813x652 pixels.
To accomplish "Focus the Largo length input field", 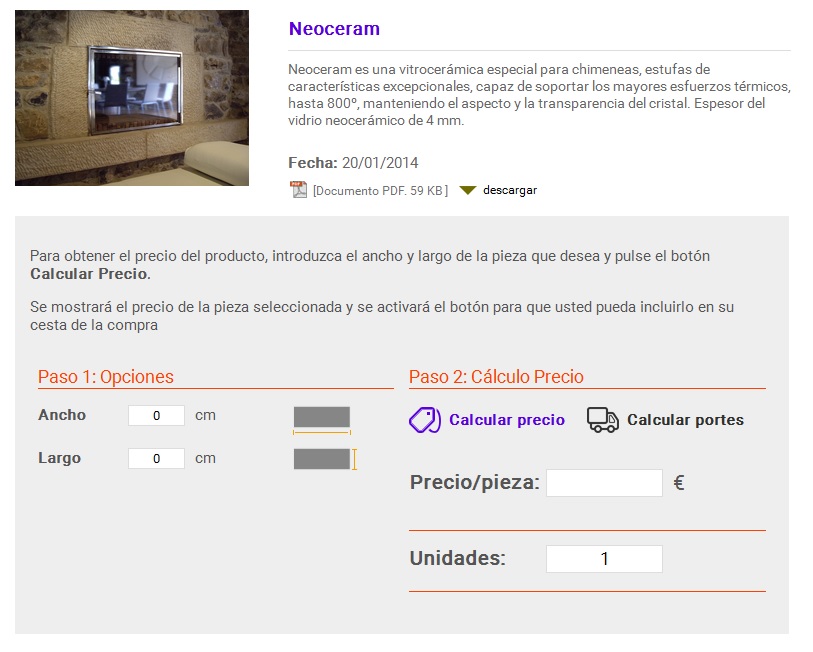I will (157, 459).
